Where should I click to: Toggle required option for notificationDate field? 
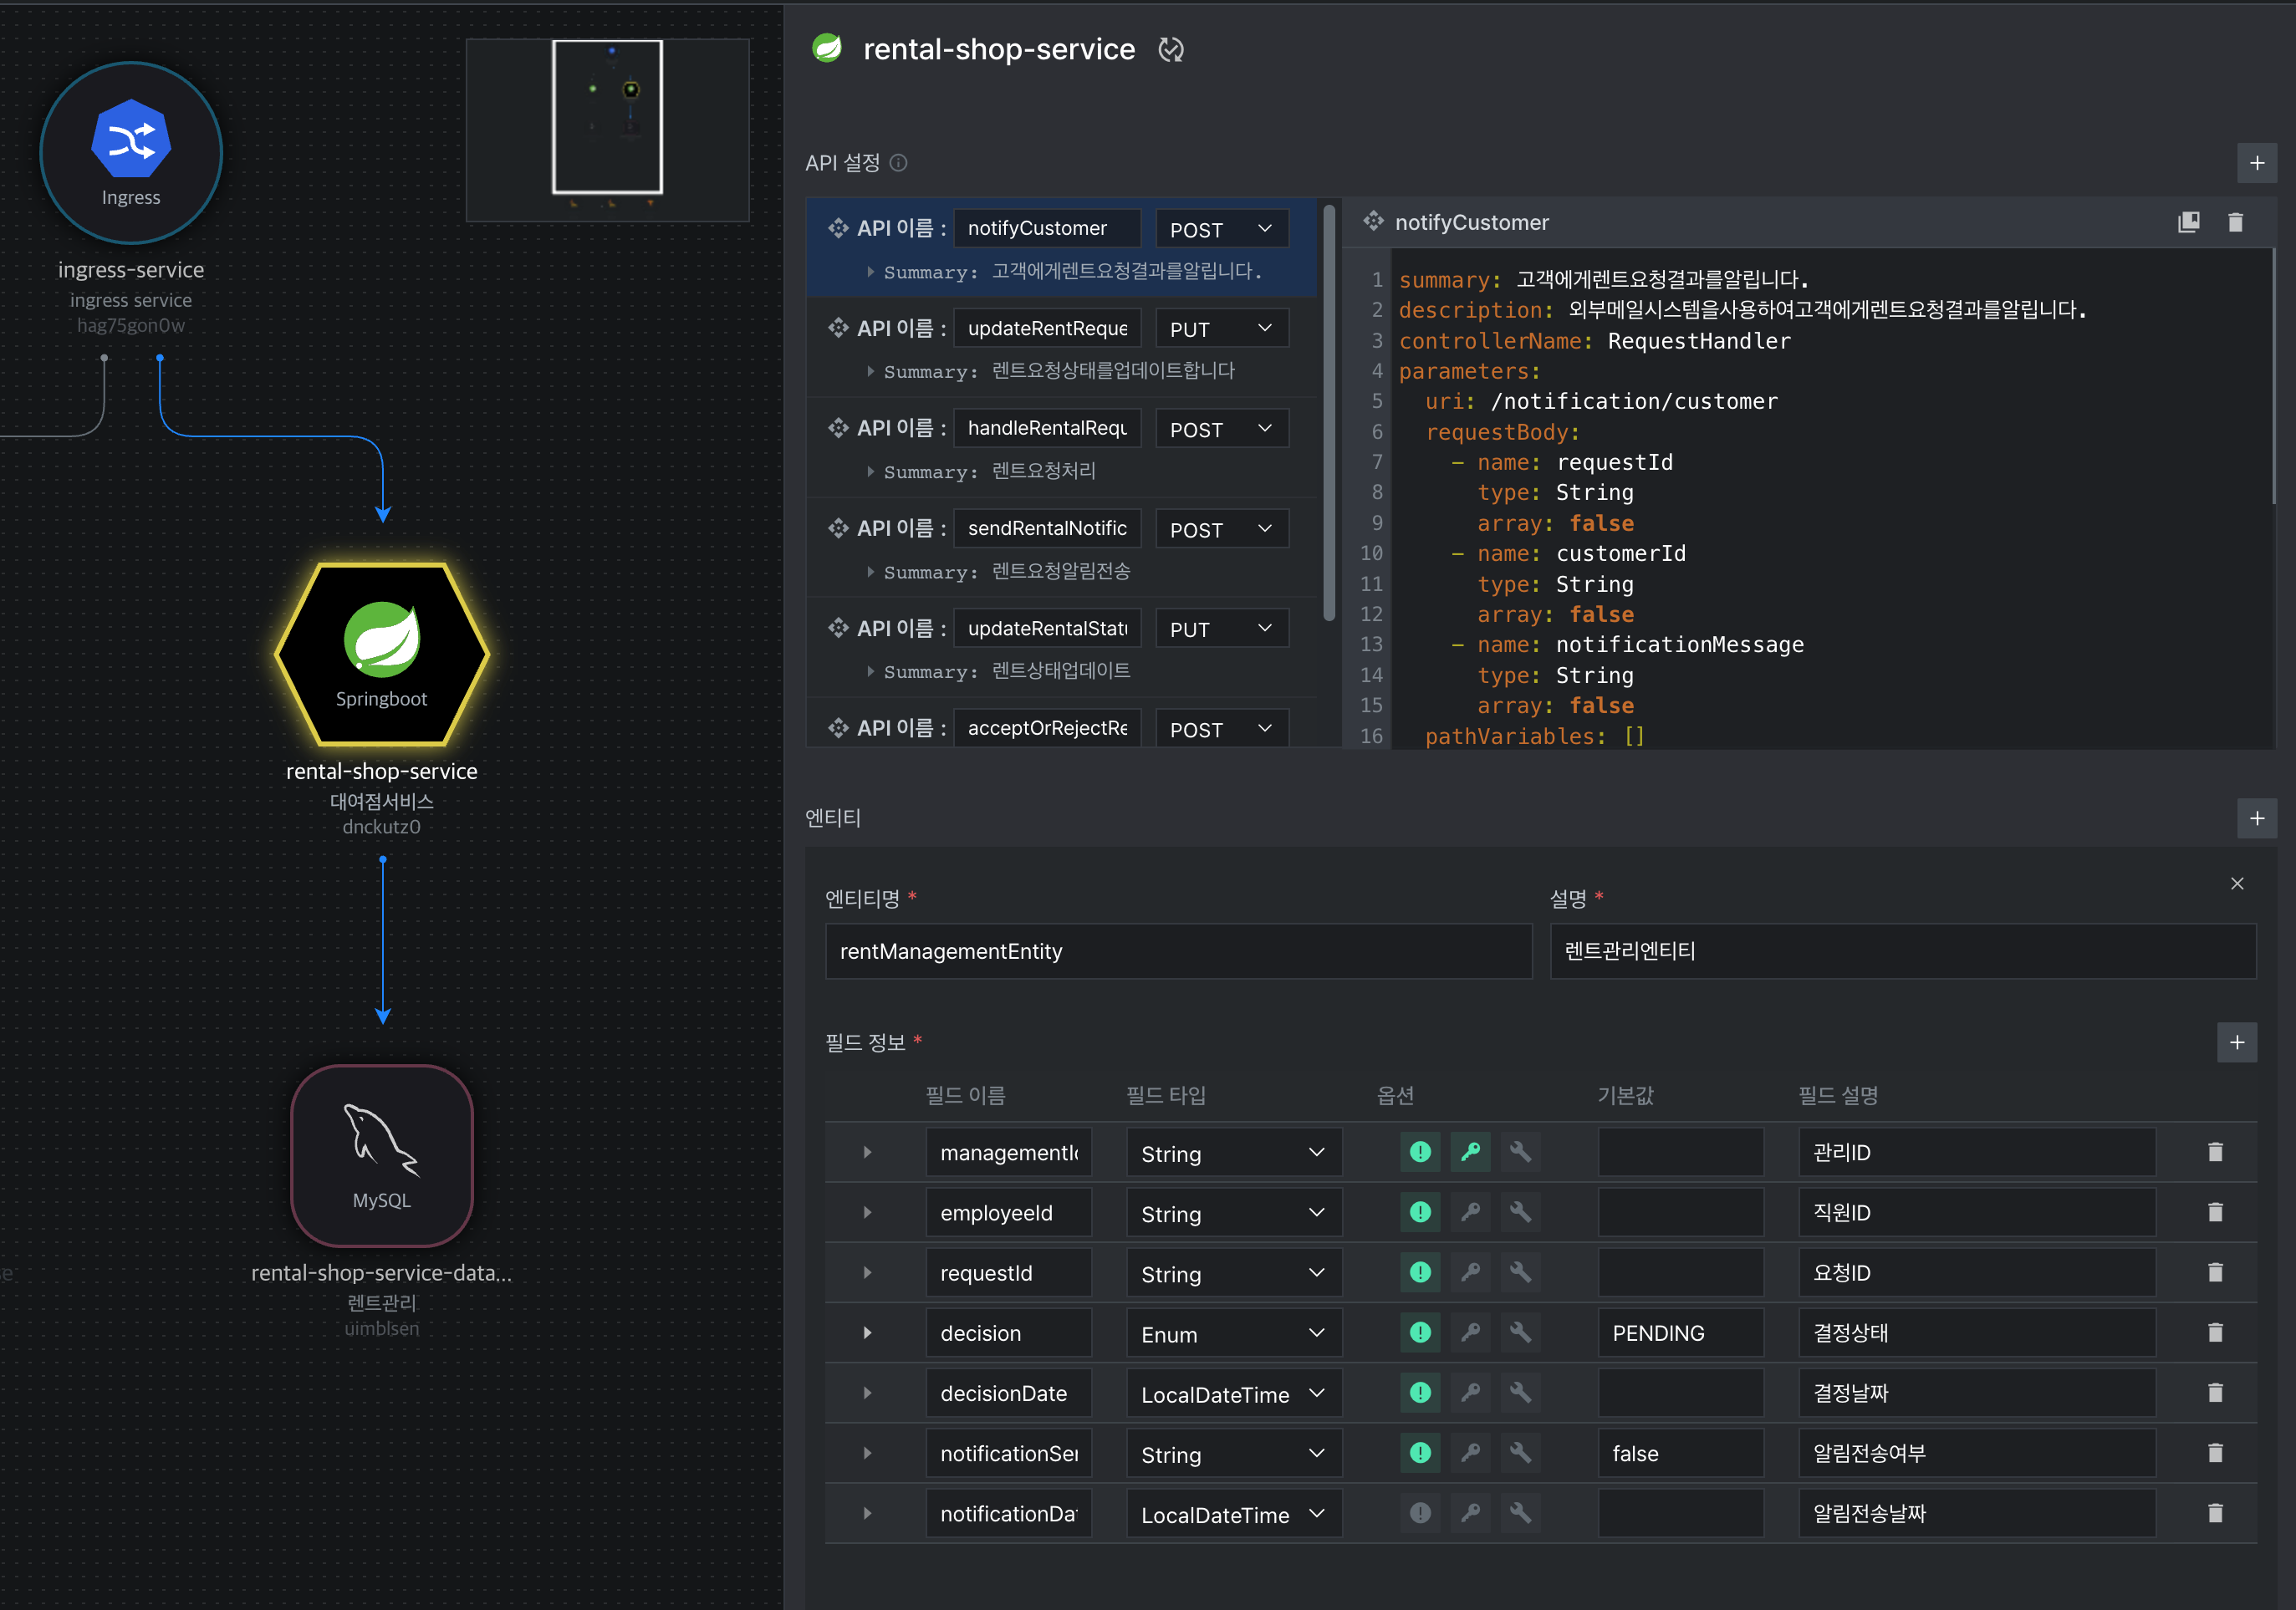[x=1420, y=1513]
